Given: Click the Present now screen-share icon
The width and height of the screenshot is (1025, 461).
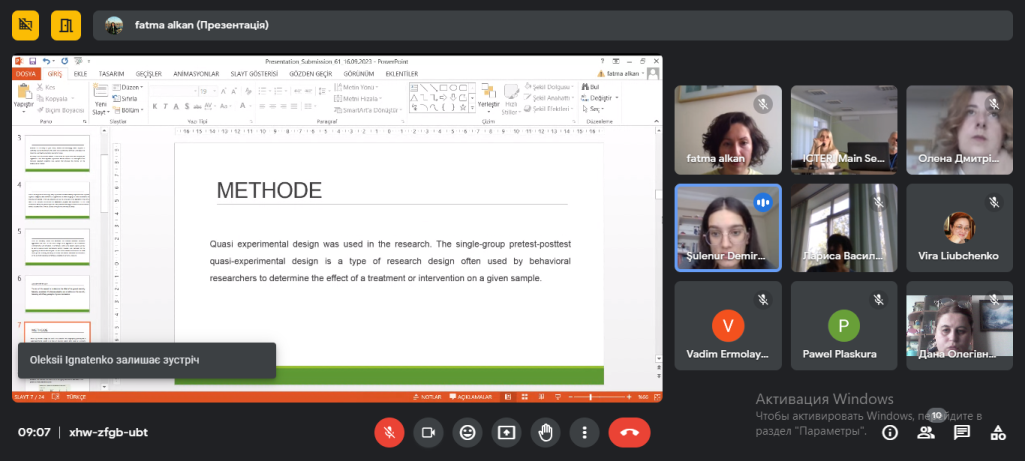Looking at the screenshot, I should (x=507, y=432).
